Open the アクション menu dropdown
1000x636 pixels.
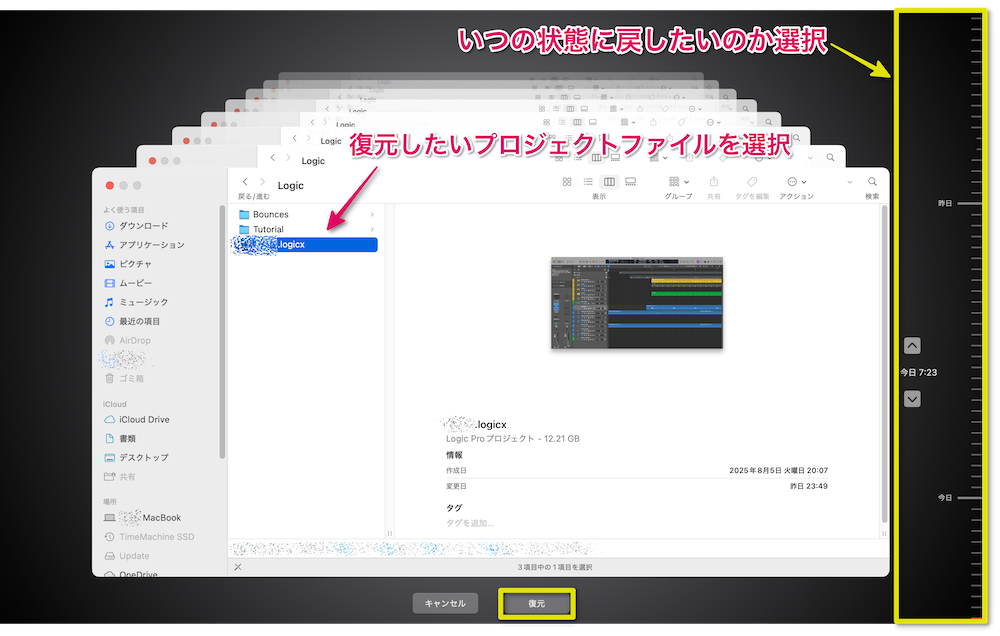797,182
